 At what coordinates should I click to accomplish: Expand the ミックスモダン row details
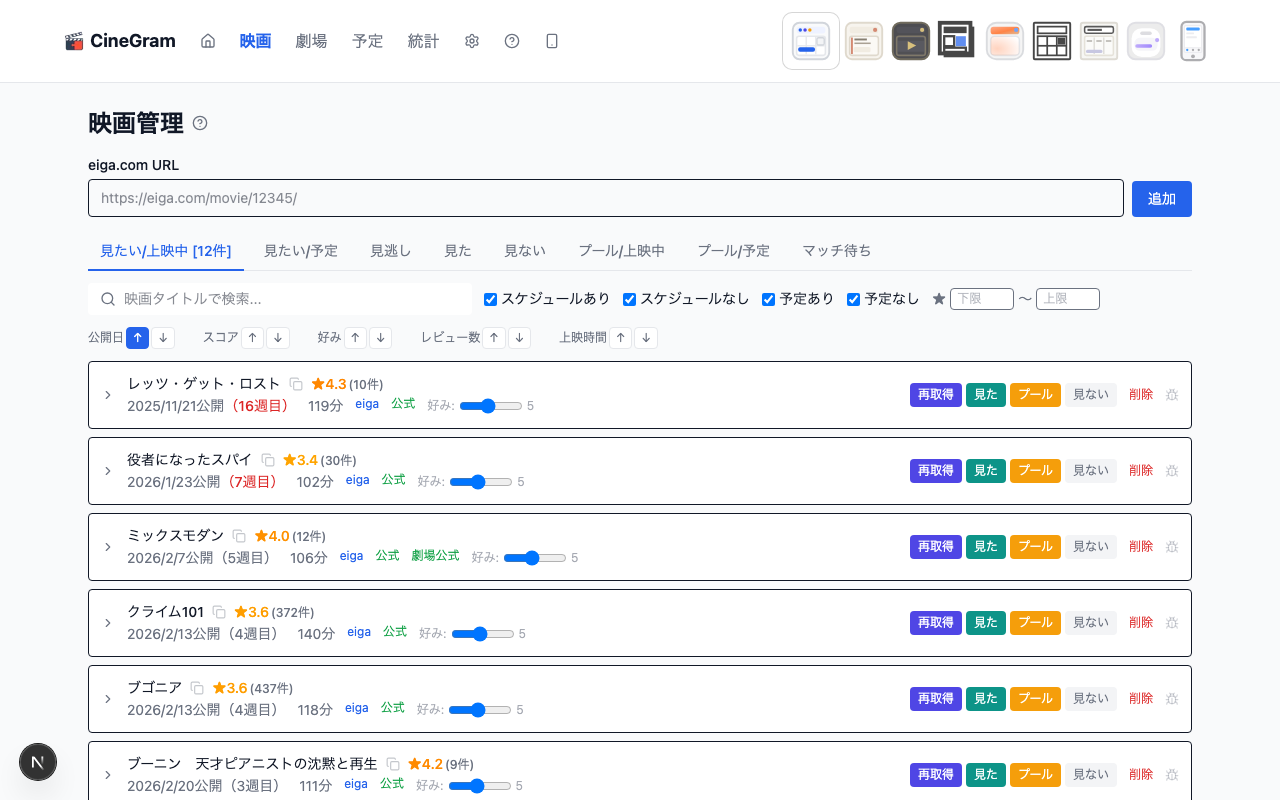tap(108, 546)
